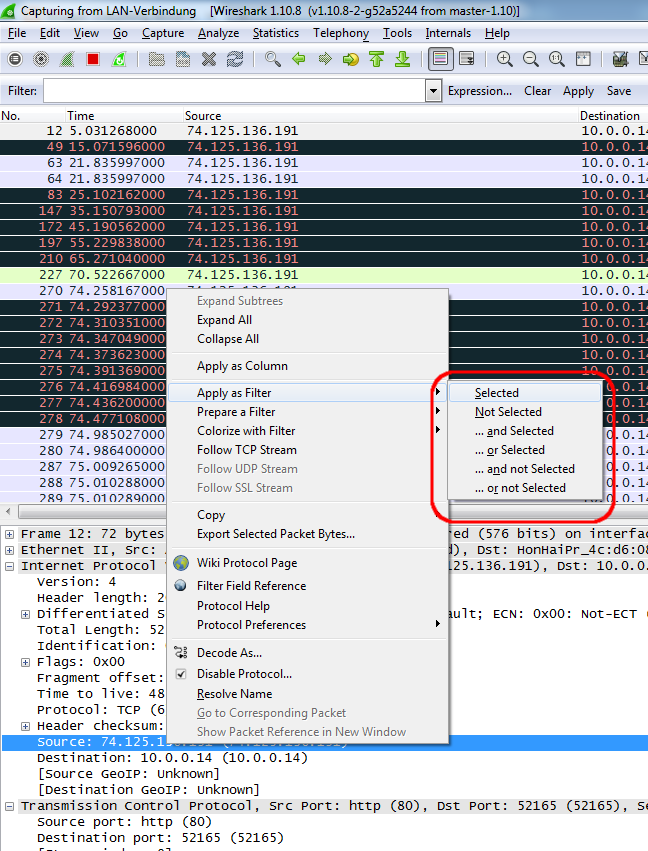Click inside the Filter text input field
The image size is (648, 851).
click(x=233, y=91)
